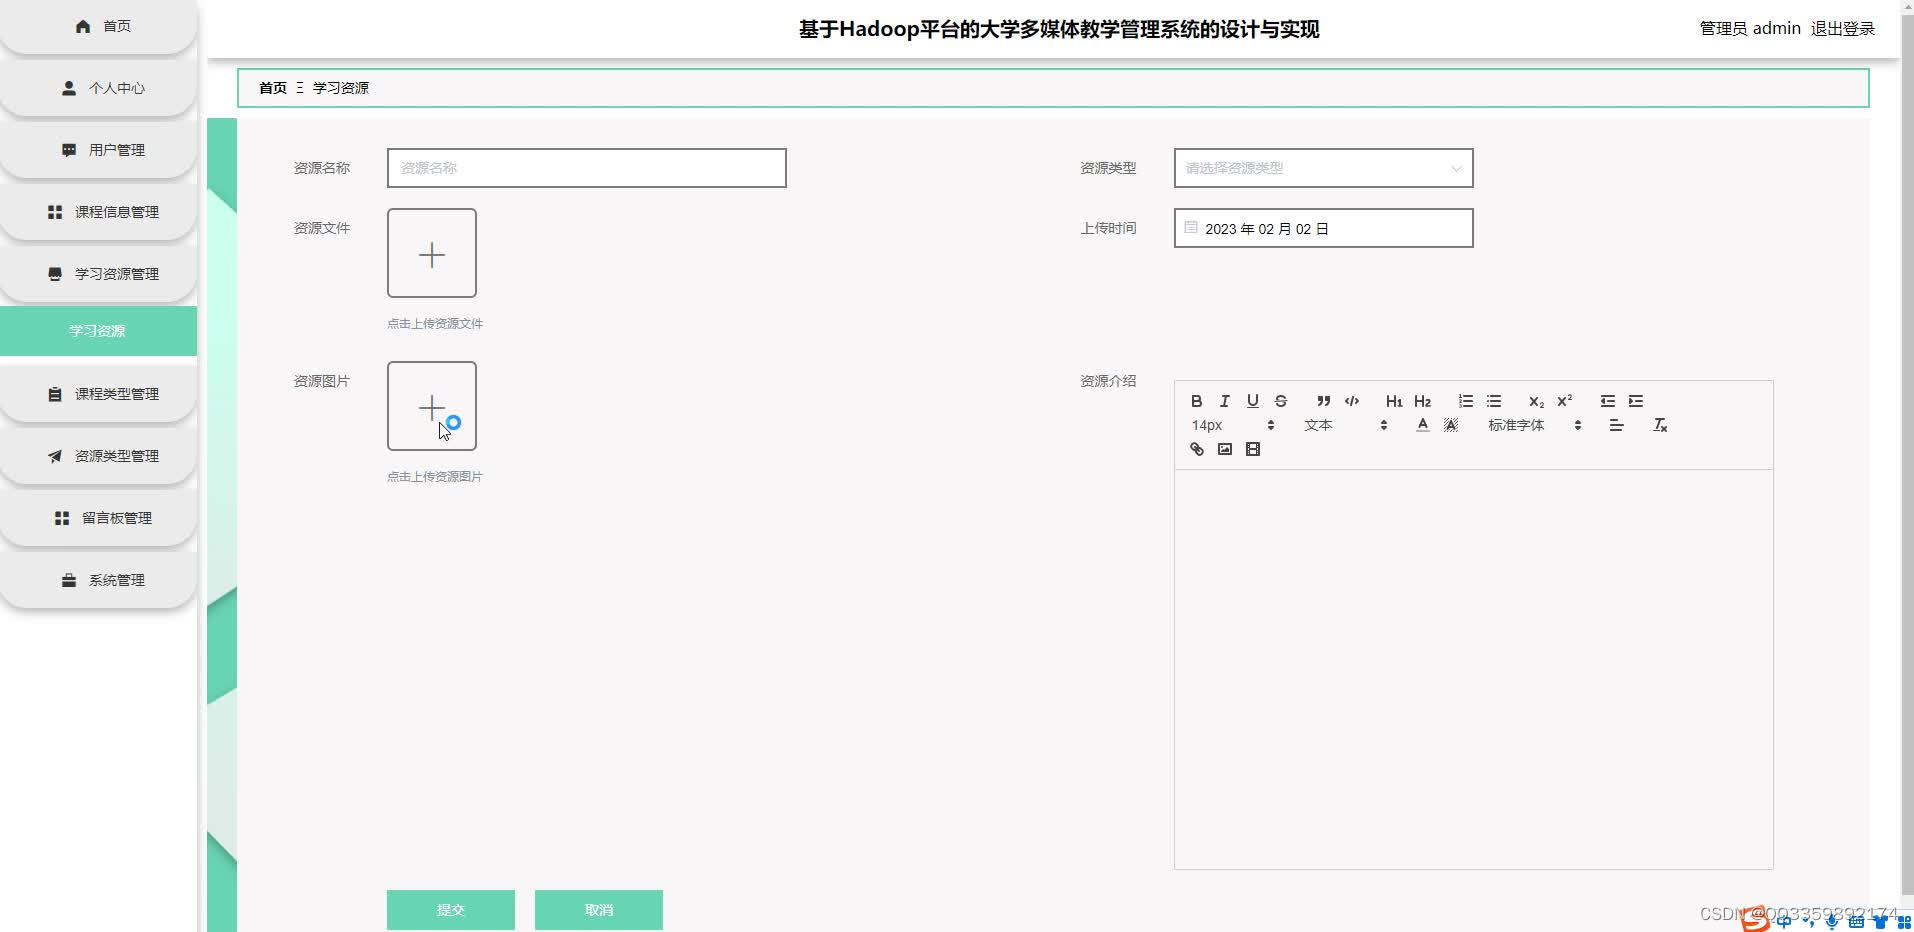The width and height of the screenshot is (1914, 932).
Task: Insert a video into the editor
Action: point(1252,449)
